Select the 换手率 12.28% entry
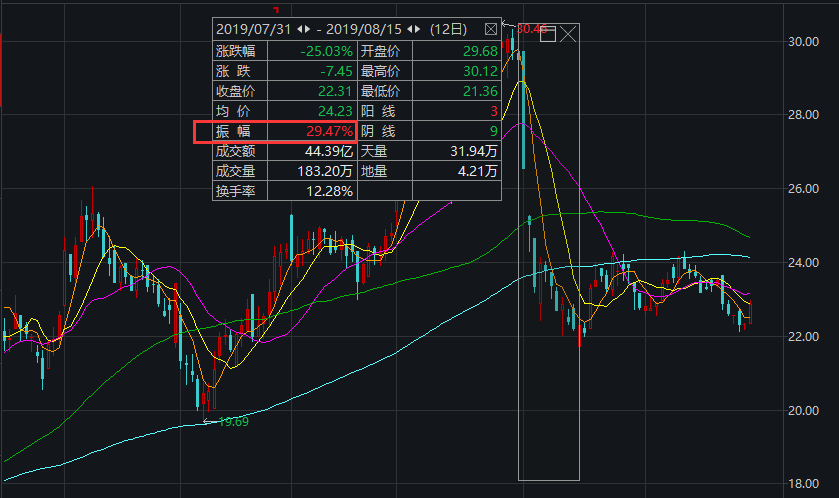839x498 pixels. (x=326, y=191)
